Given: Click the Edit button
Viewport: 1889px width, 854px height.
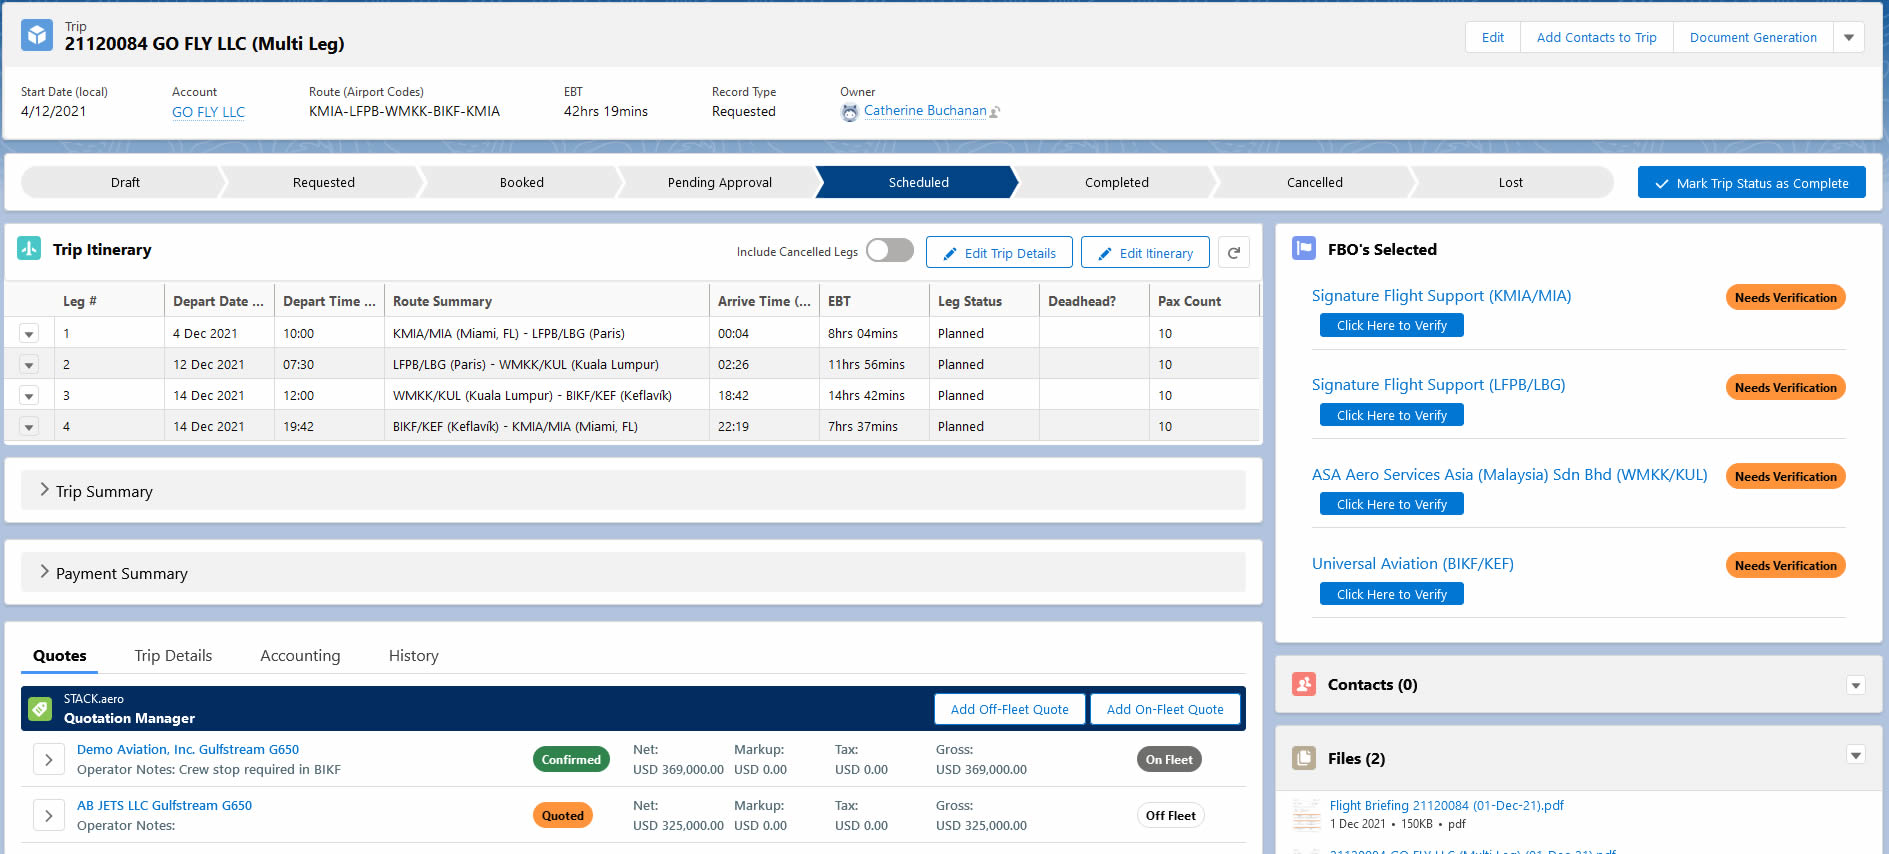Looking at the screenshot, I should pos(1493,37).
